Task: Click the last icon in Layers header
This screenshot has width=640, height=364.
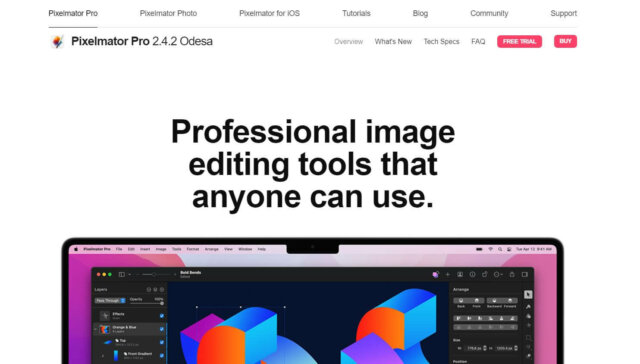Action: [x=162, y=290]
